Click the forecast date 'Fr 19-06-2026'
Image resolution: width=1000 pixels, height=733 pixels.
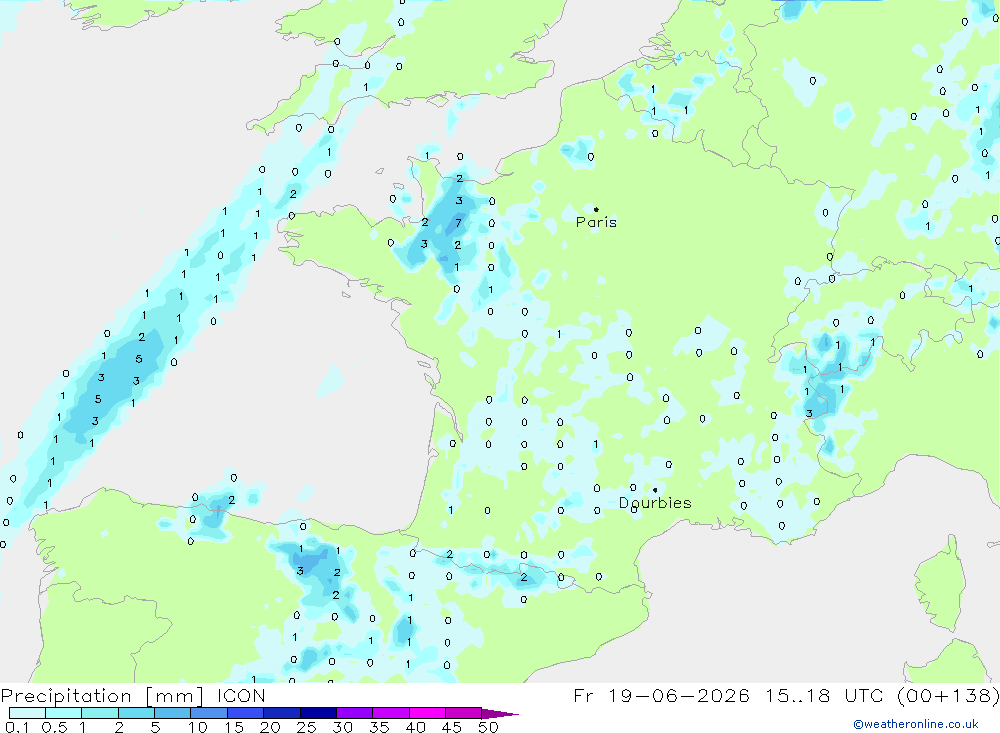pos(661,695)
